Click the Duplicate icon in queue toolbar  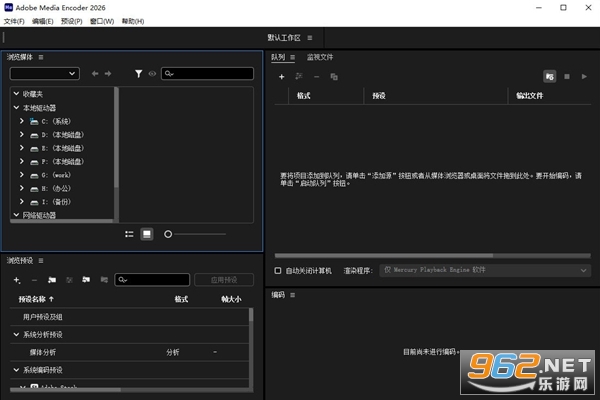334,77
